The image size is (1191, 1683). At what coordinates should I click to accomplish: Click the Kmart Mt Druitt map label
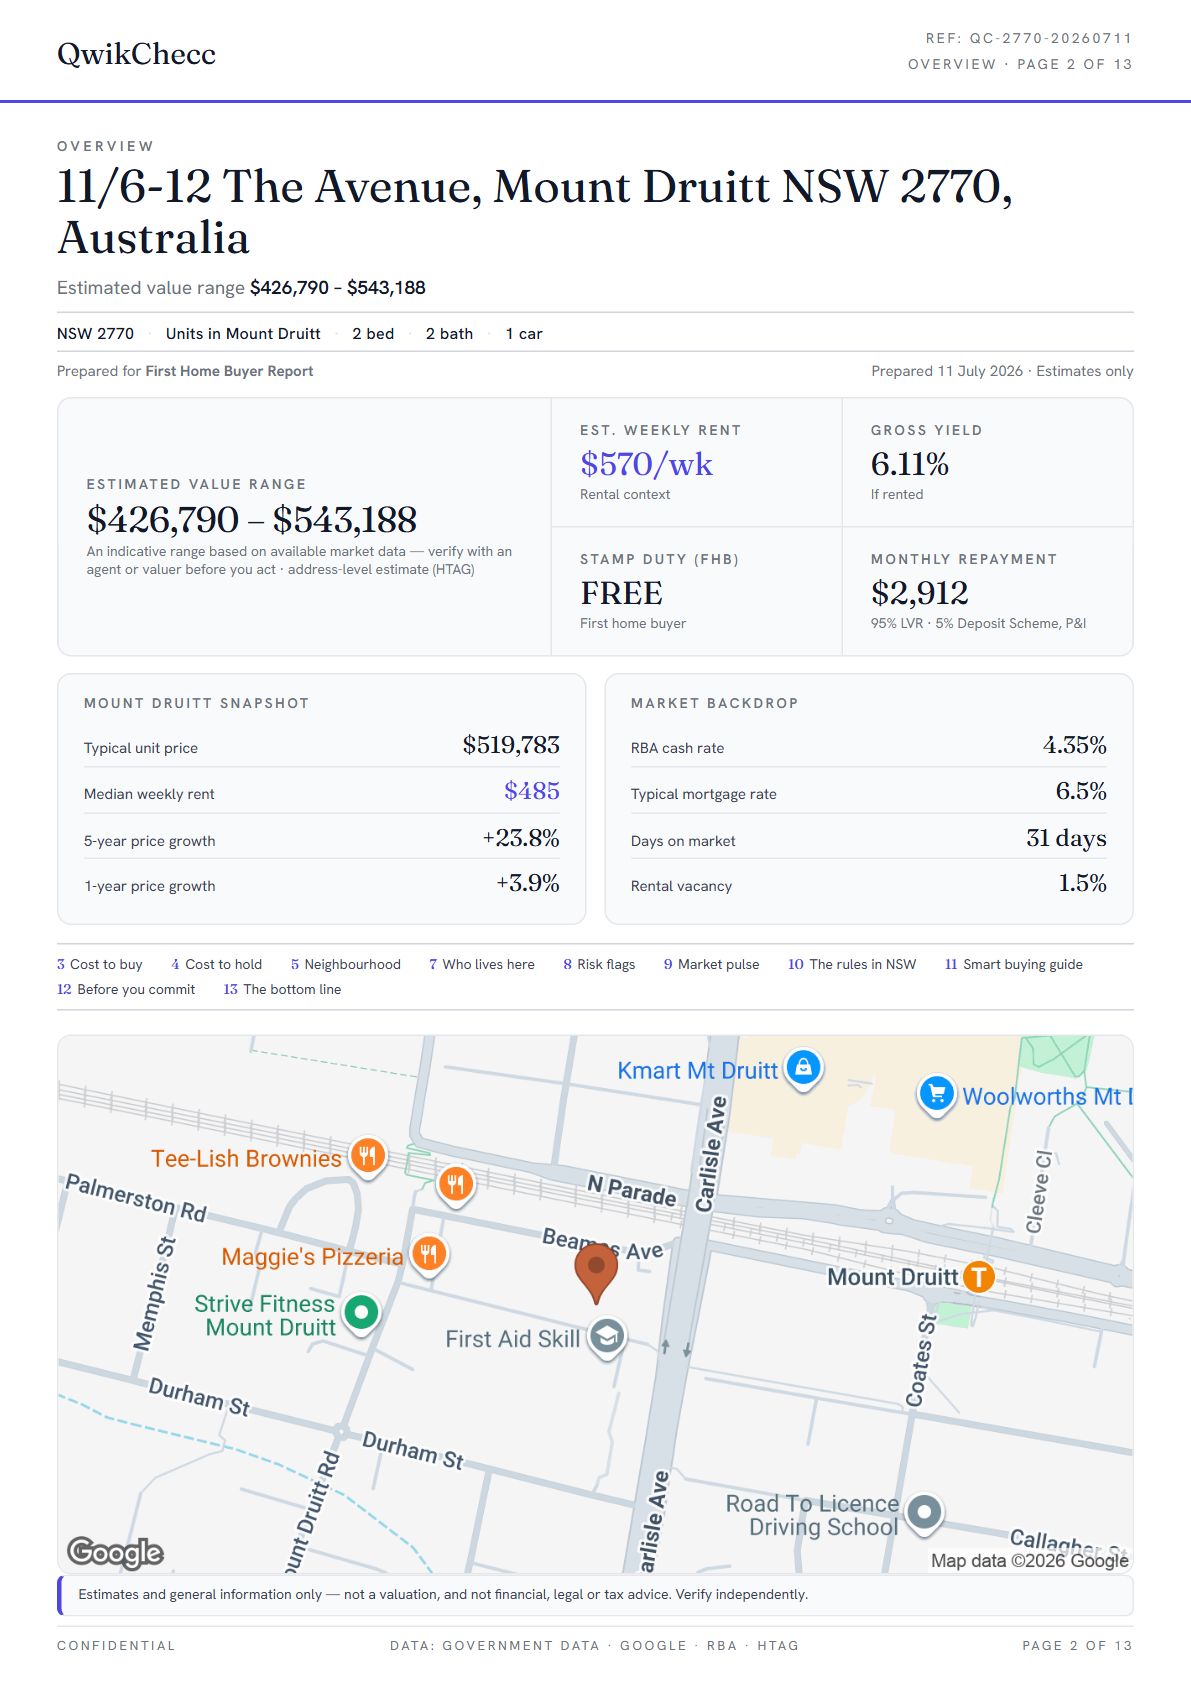697,1070
